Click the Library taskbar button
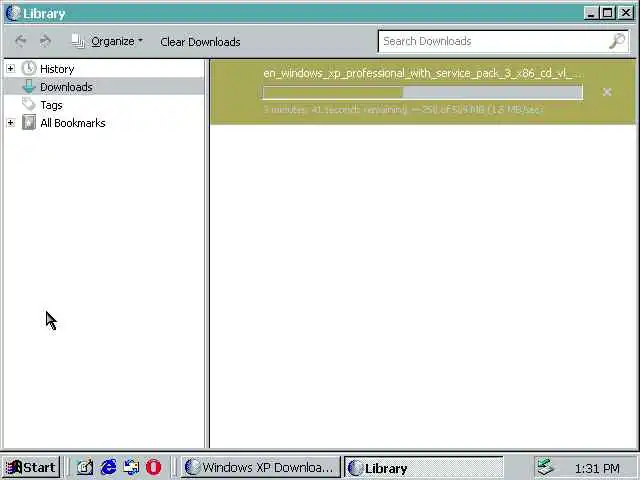Image resolution: width=640 pixels, height=480 pixels. click(424, 468)
